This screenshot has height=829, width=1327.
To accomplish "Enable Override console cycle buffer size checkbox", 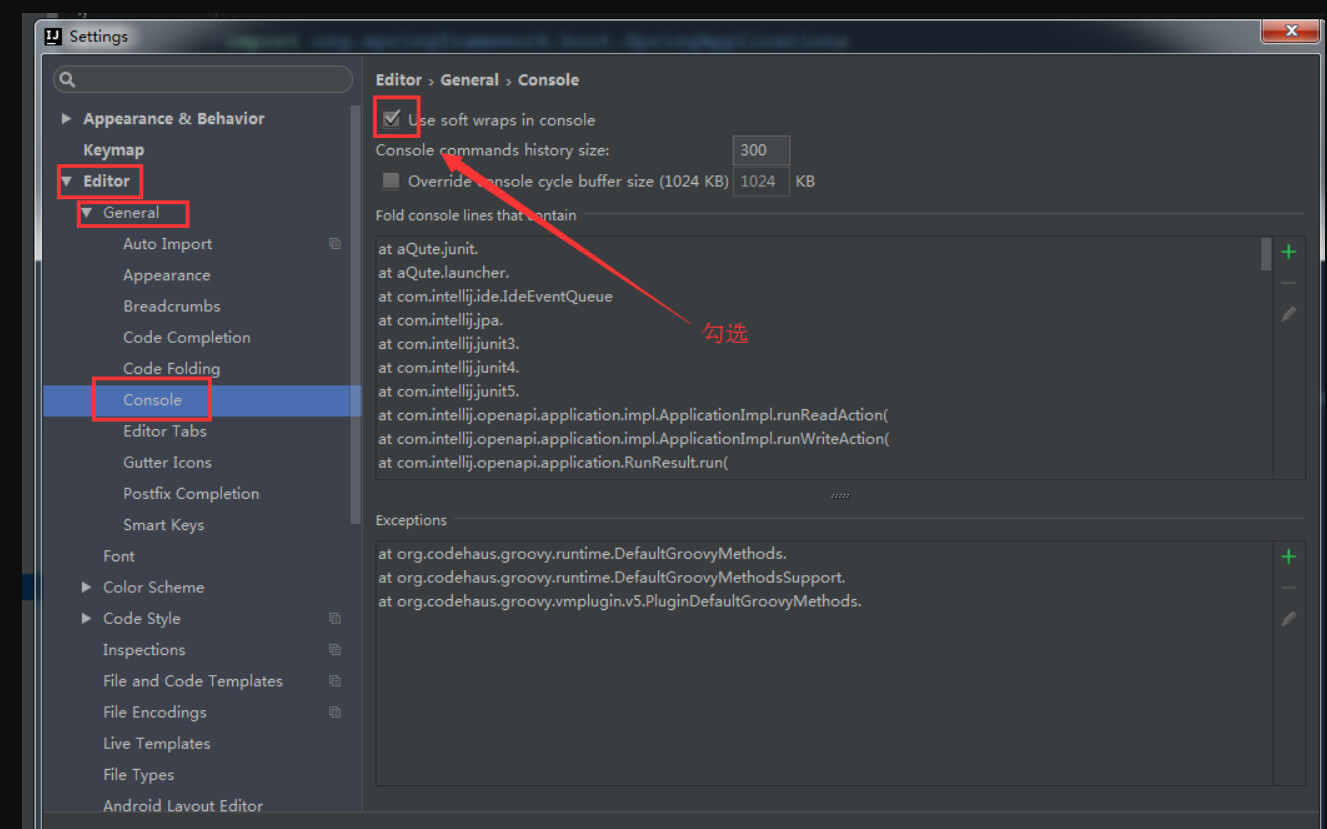I will click(391, 181).
